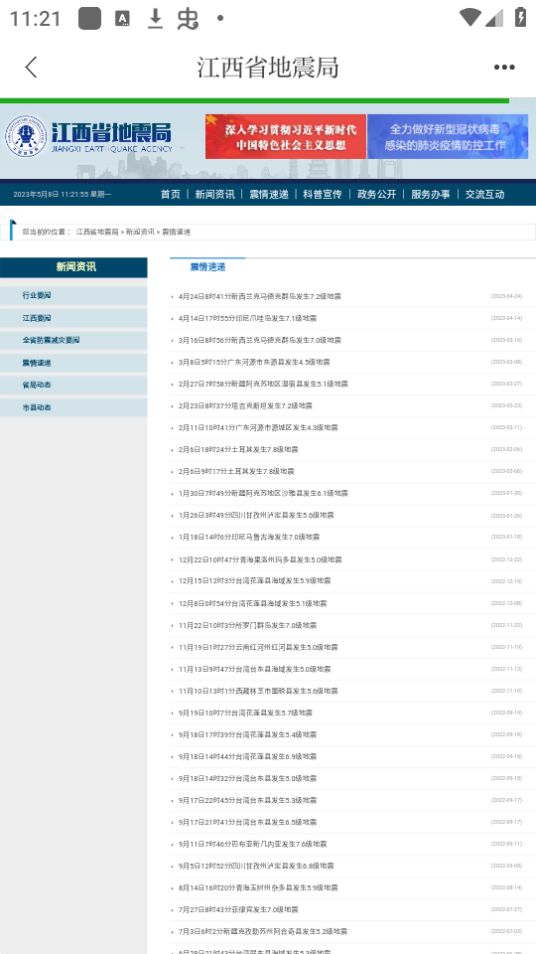Open 新闻资讯 in top navigation bar

[x=215, y=194]
